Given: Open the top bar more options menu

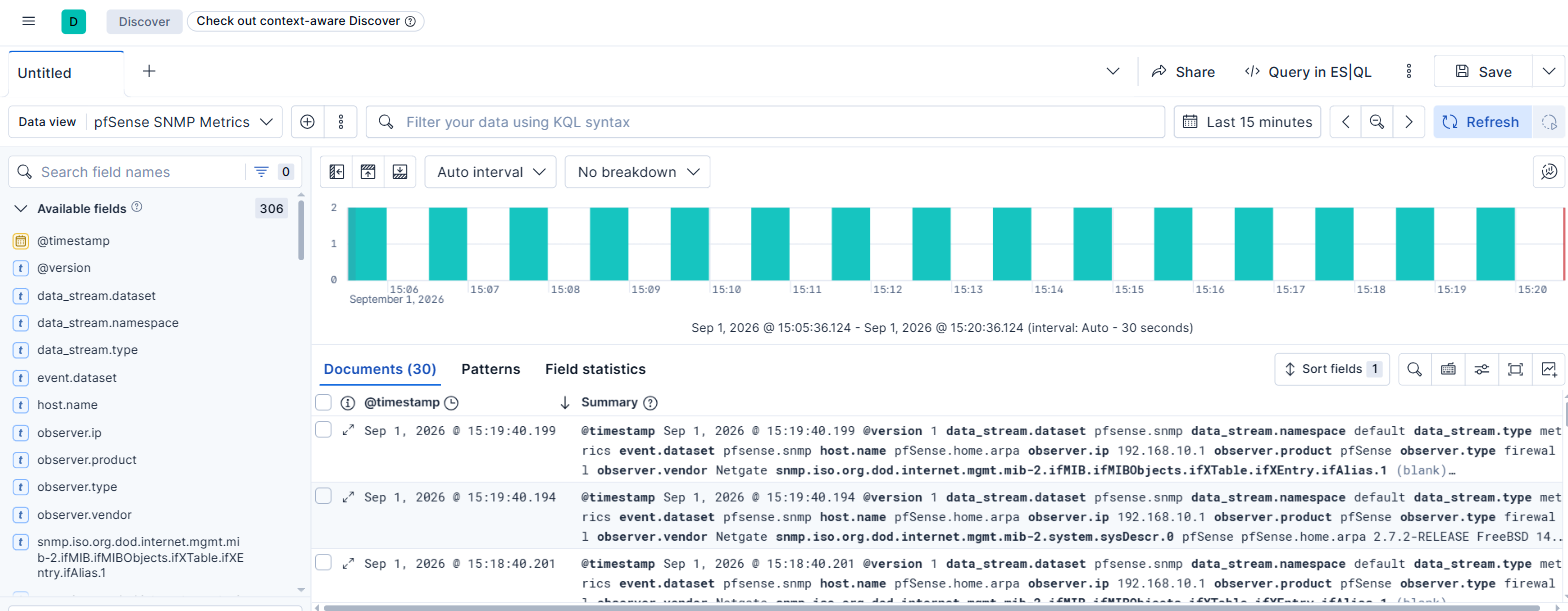Looking at the screenshot, I should point(1409,71).
